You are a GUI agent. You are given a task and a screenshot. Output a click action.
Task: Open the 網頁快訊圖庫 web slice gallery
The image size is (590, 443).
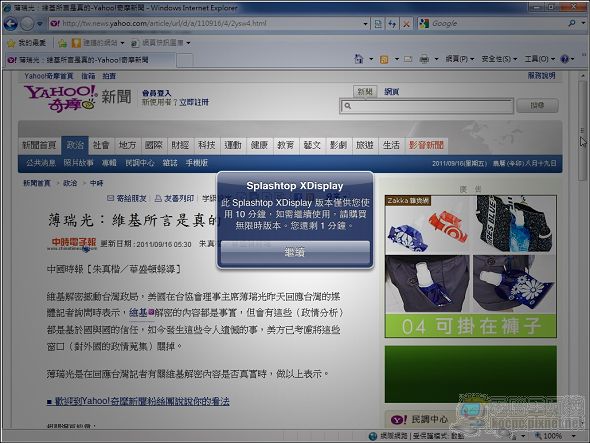pos(161,43)
